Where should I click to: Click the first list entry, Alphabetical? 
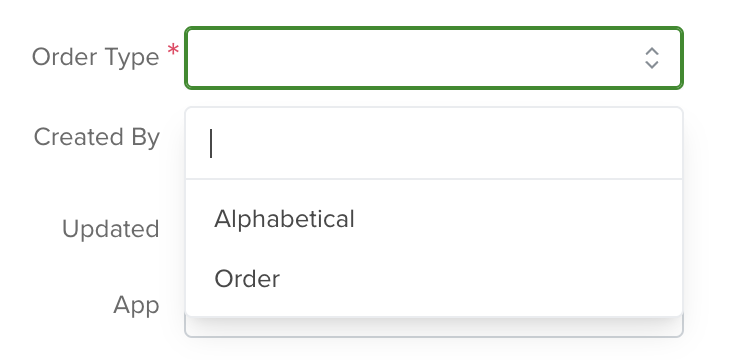point(434,219)
